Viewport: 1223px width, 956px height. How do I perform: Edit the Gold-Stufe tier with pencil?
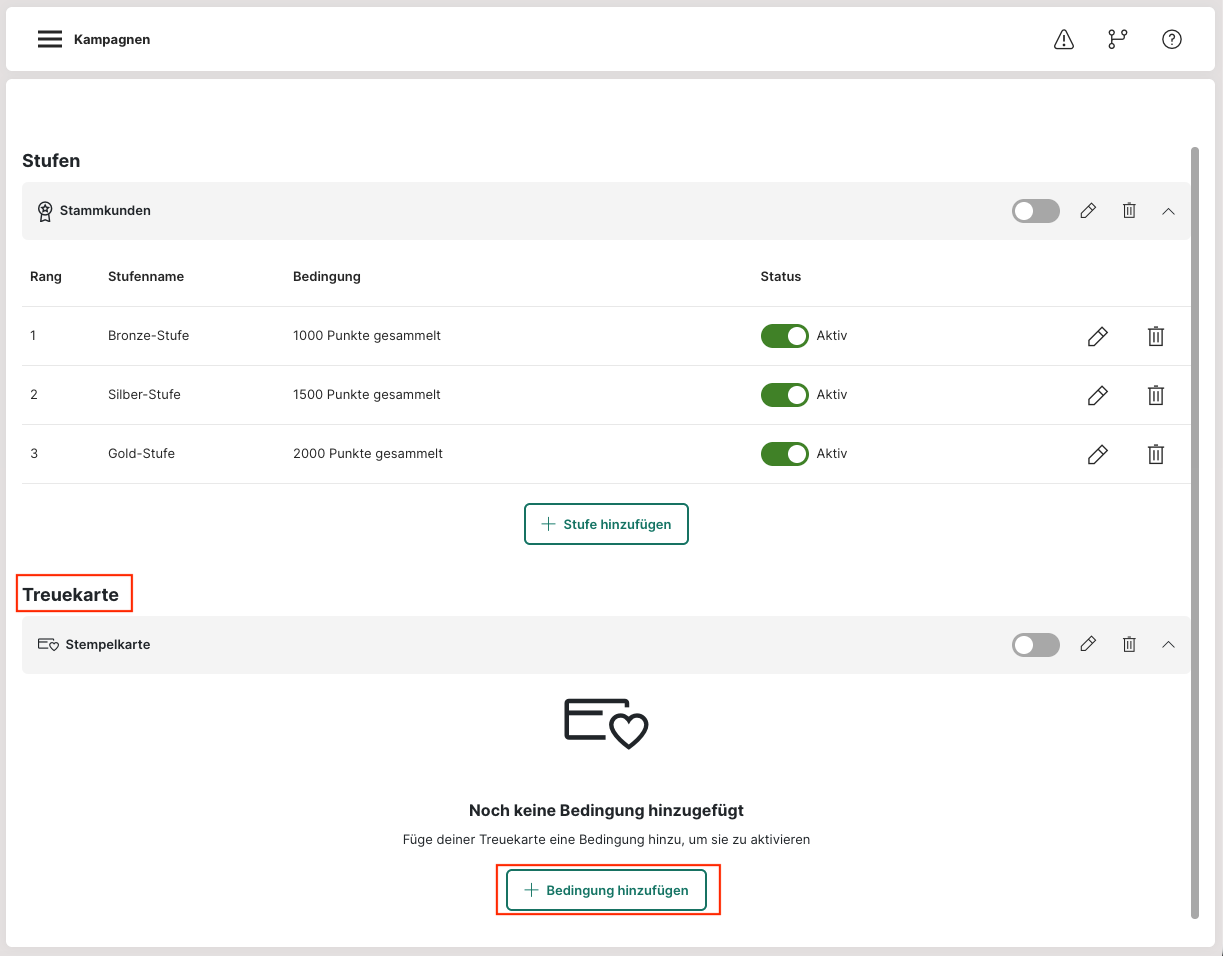1097,455
